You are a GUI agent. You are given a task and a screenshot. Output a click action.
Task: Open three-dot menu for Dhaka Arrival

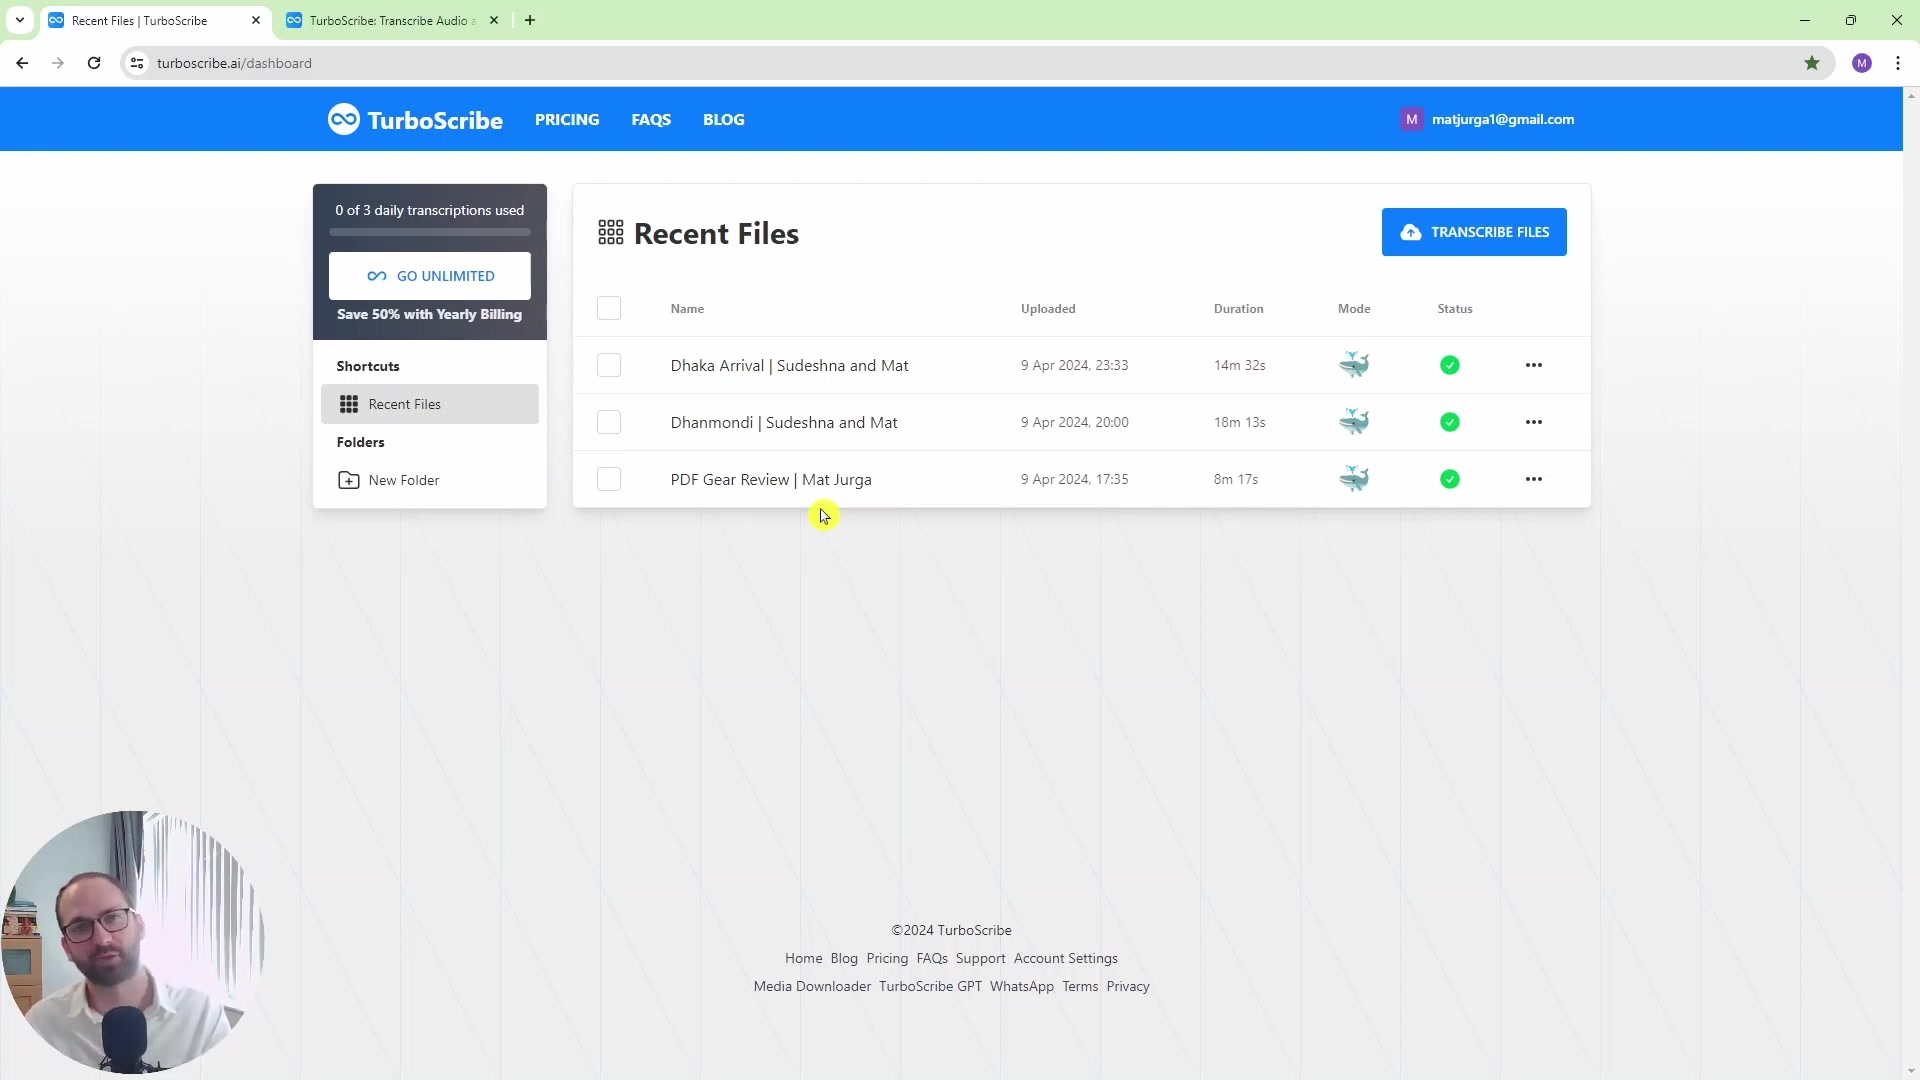coord(1533,365)
